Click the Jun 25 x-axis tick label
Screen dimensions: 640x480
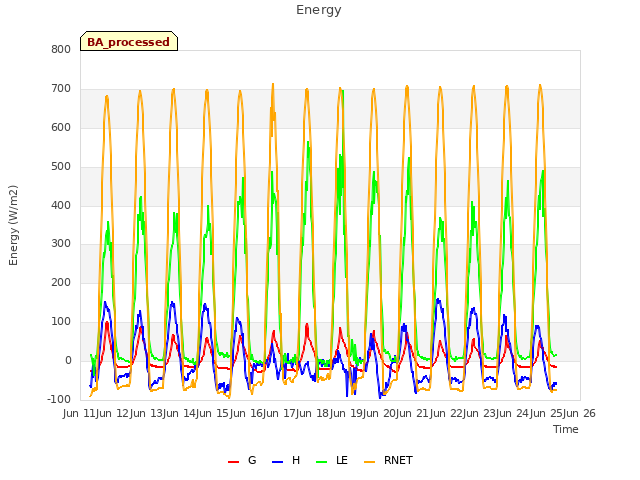[547, 413]
